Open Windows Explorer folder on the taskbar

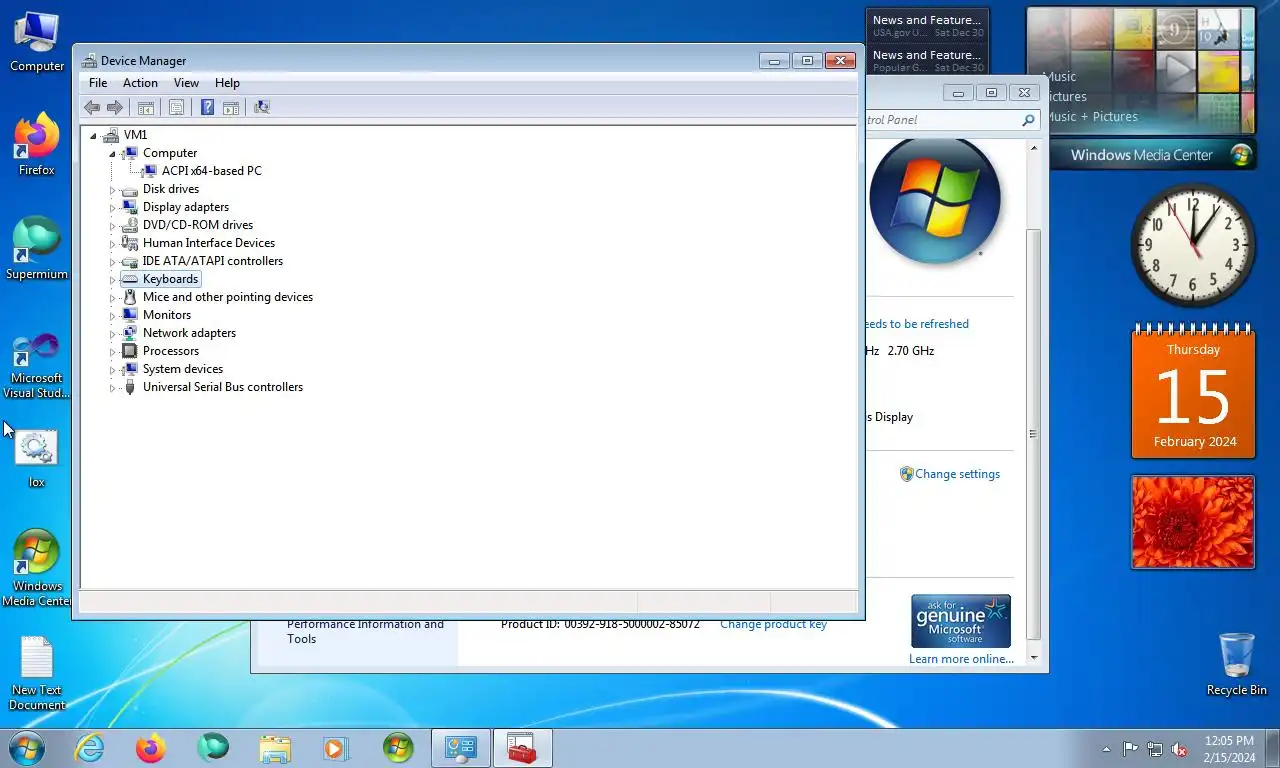(274, 748)
